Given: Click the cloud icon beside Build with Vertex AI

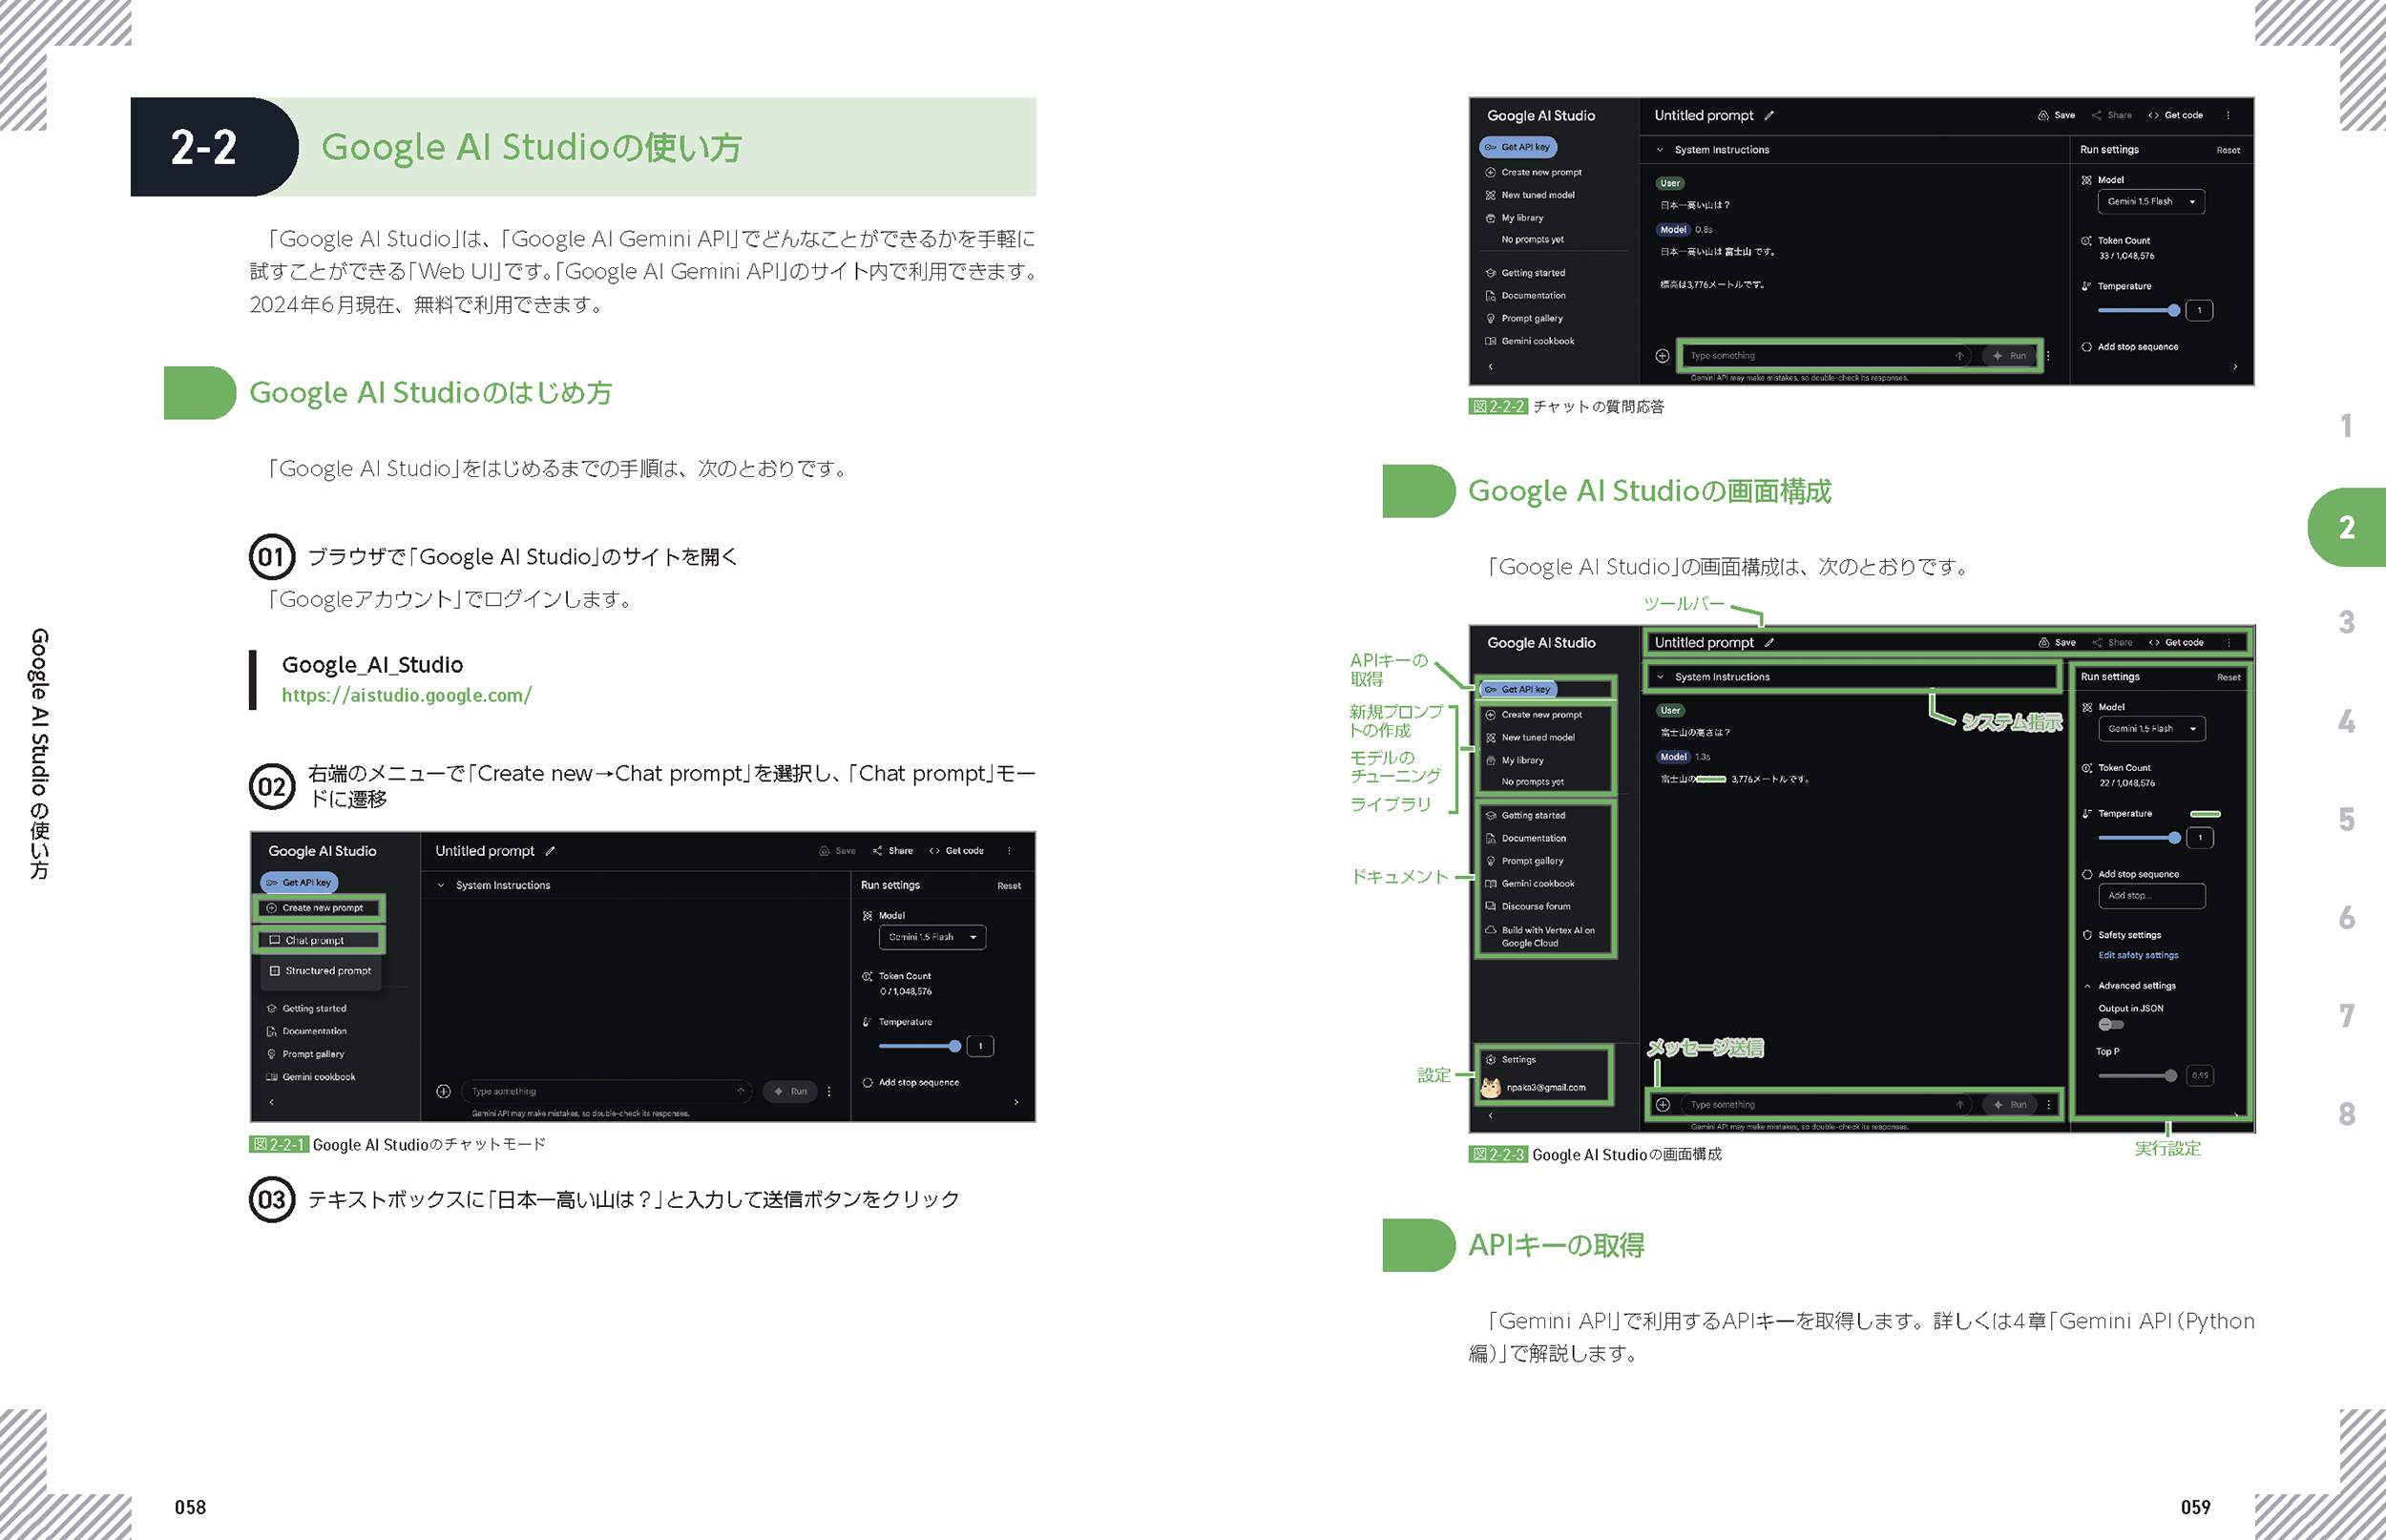Looking at the screenshot, I should [x=1490, y=930].
